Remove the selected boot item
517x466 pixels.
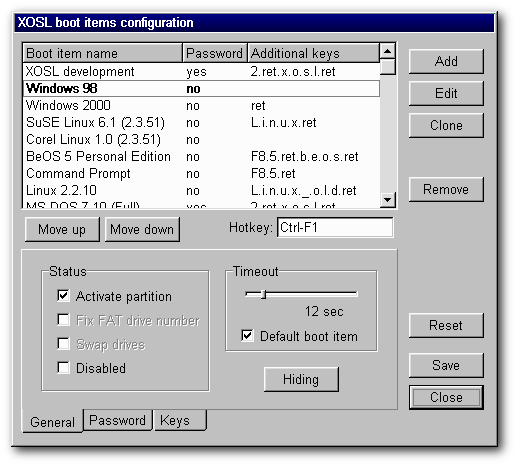[x=446, y=189]
